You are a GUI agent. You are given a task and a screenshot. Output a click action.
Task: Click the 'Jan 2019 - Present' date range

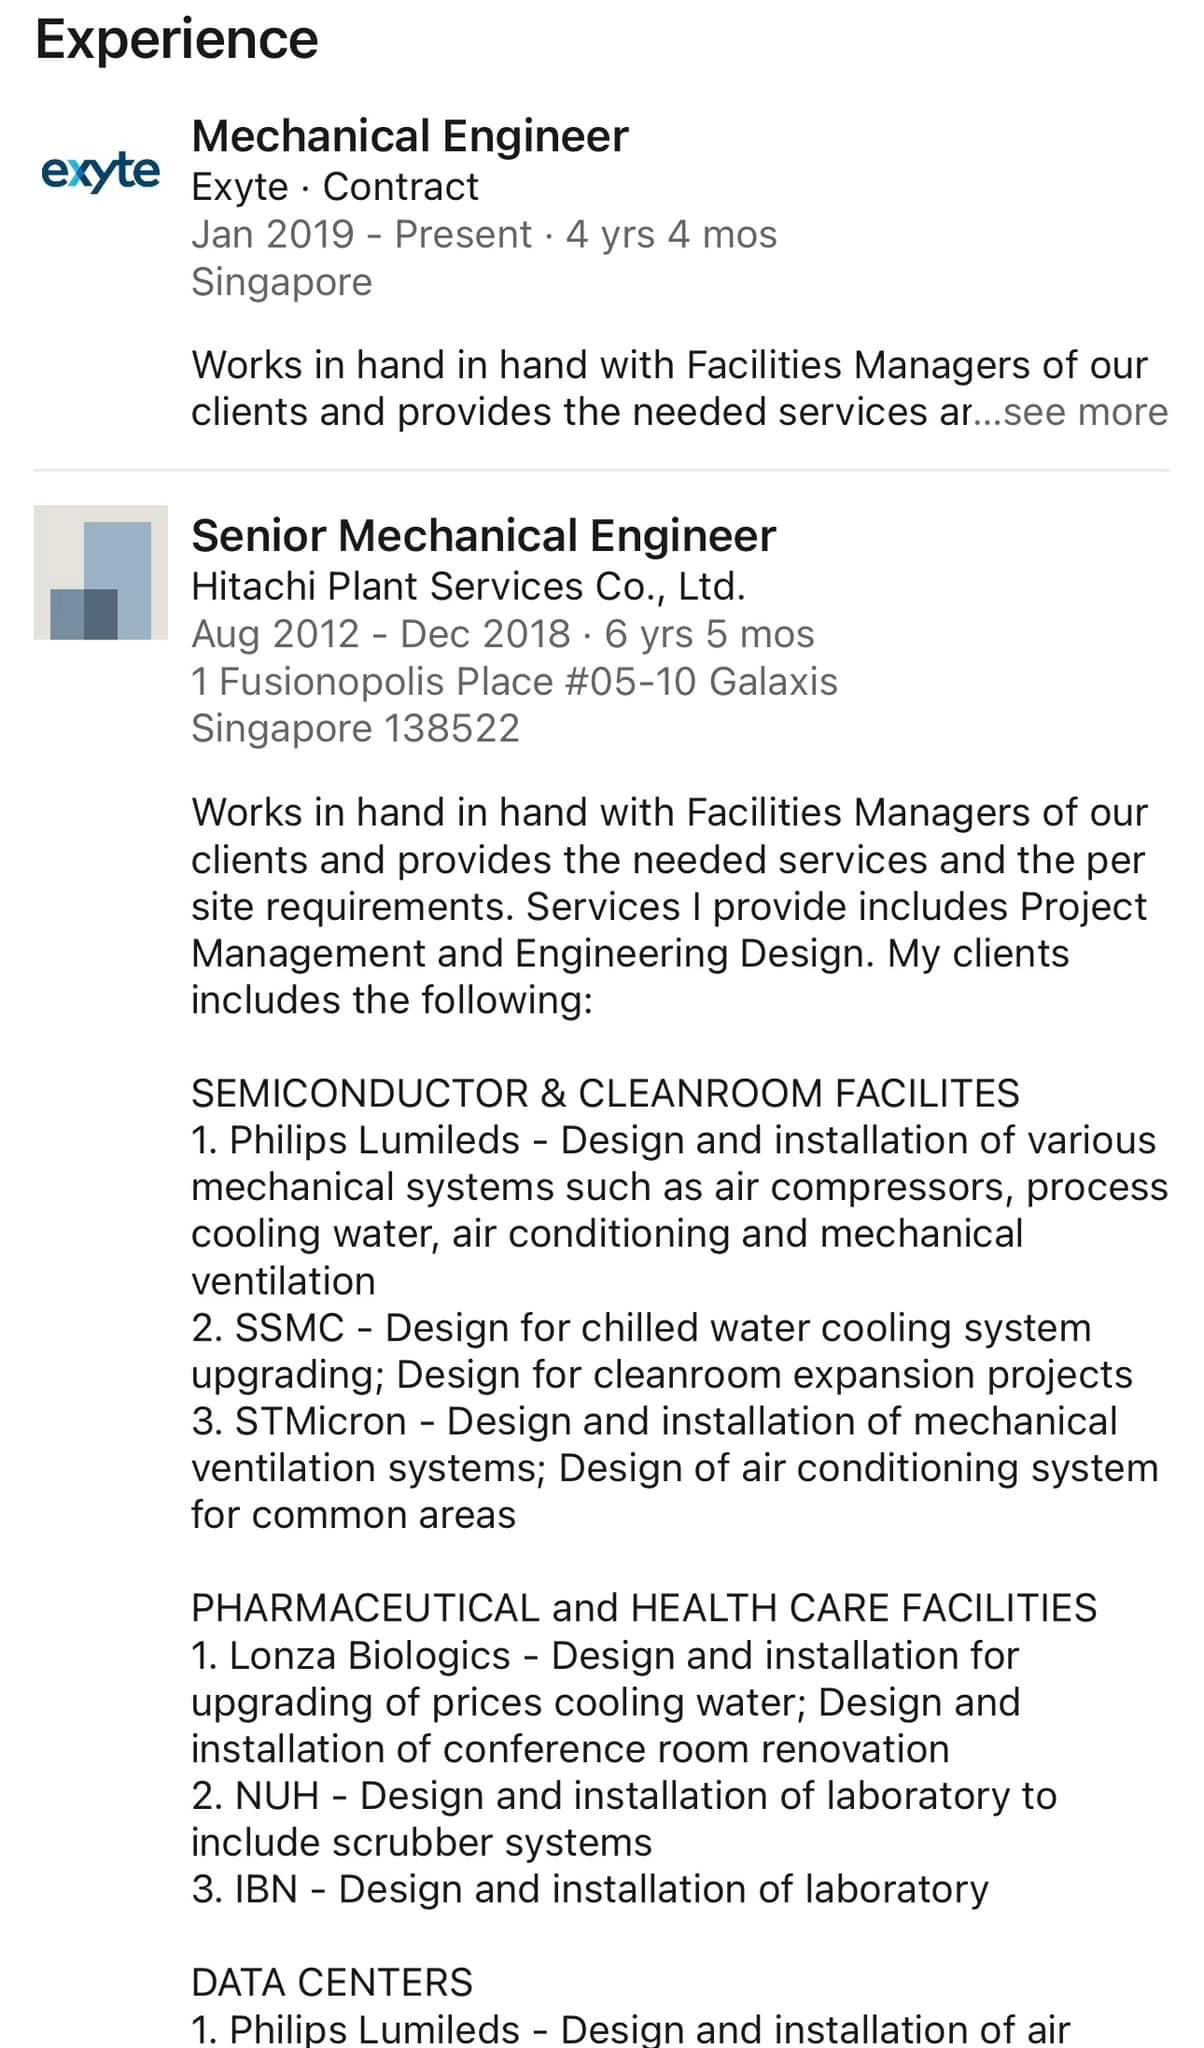click(x=361, y=234)
